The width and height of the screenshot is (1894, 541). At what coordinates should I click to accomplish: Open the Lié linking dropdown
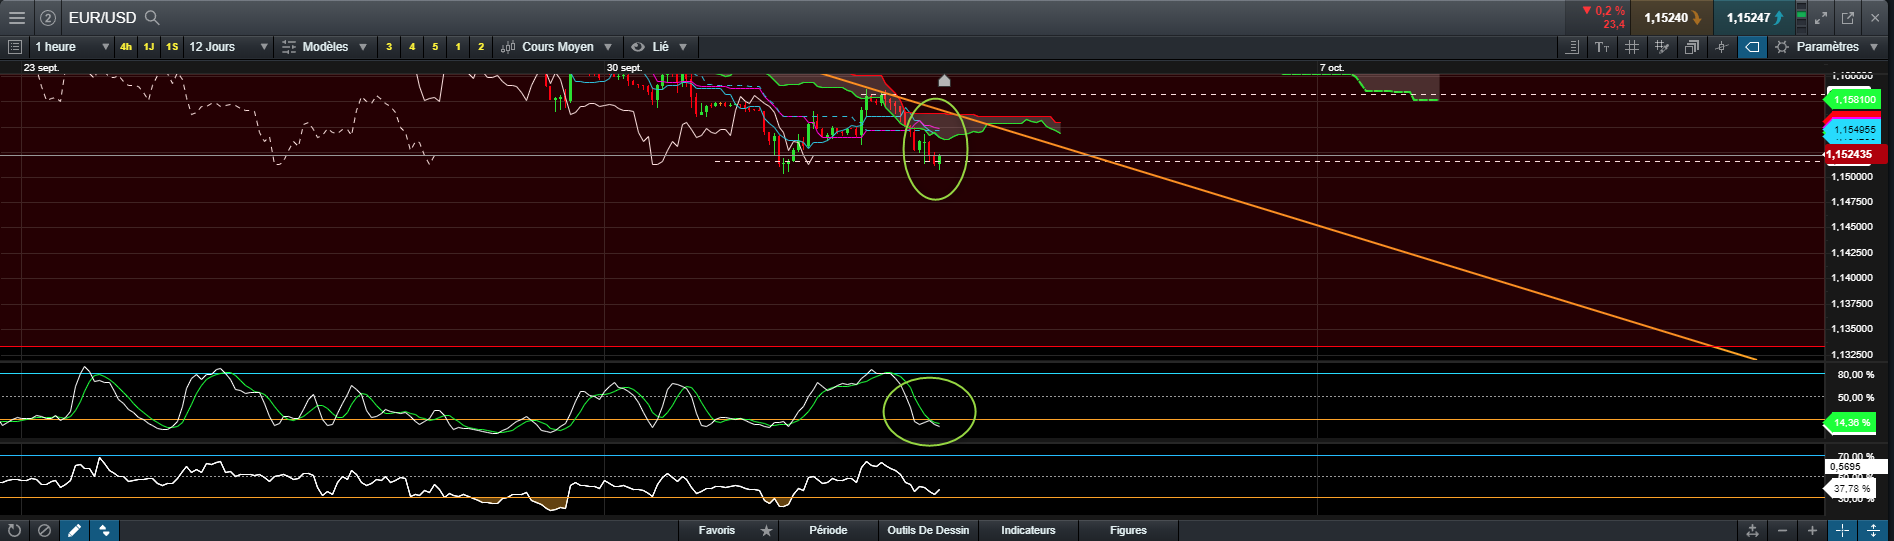click(x=660, y=47)
